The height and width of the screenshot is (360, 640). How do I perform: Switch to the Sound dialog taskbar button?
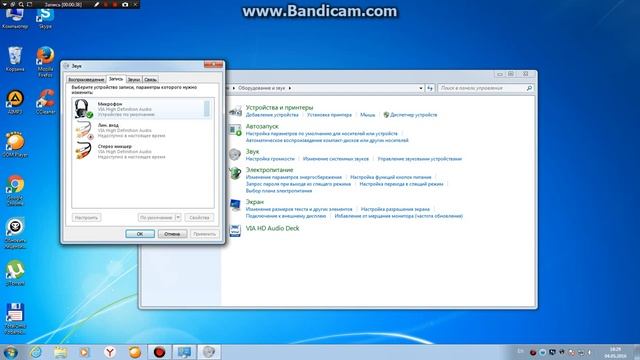[209, 352]
